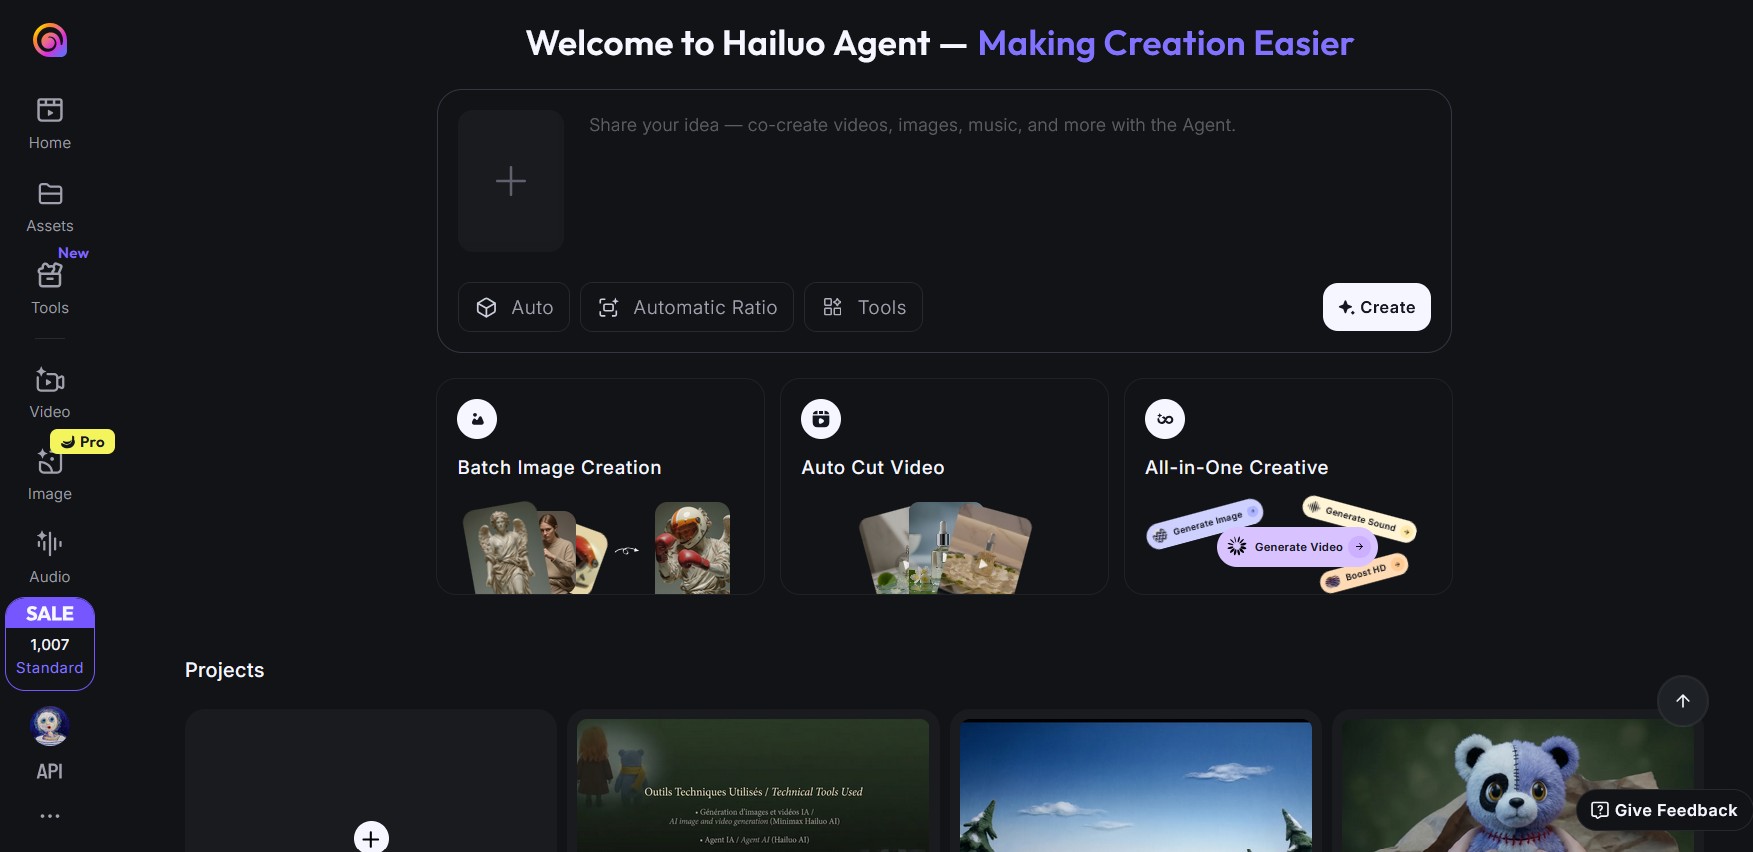Screen dimensions: 1753x852
Task: Open the three-dot more menu
Action: 50,816
